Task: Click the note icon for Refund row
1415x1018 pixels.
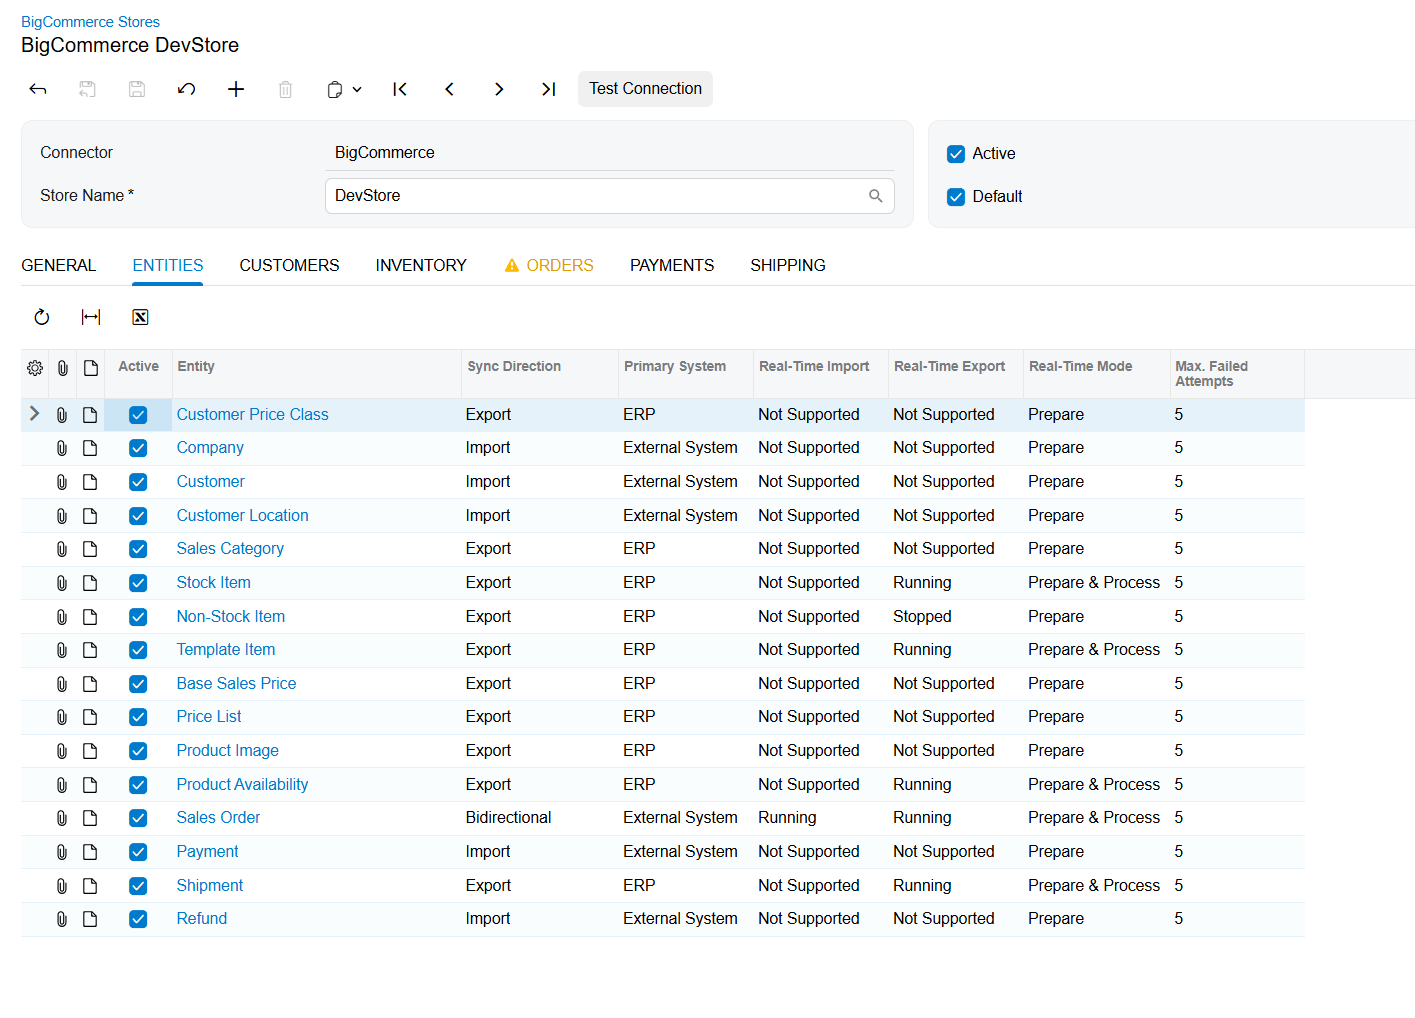Action: [90, 919]
